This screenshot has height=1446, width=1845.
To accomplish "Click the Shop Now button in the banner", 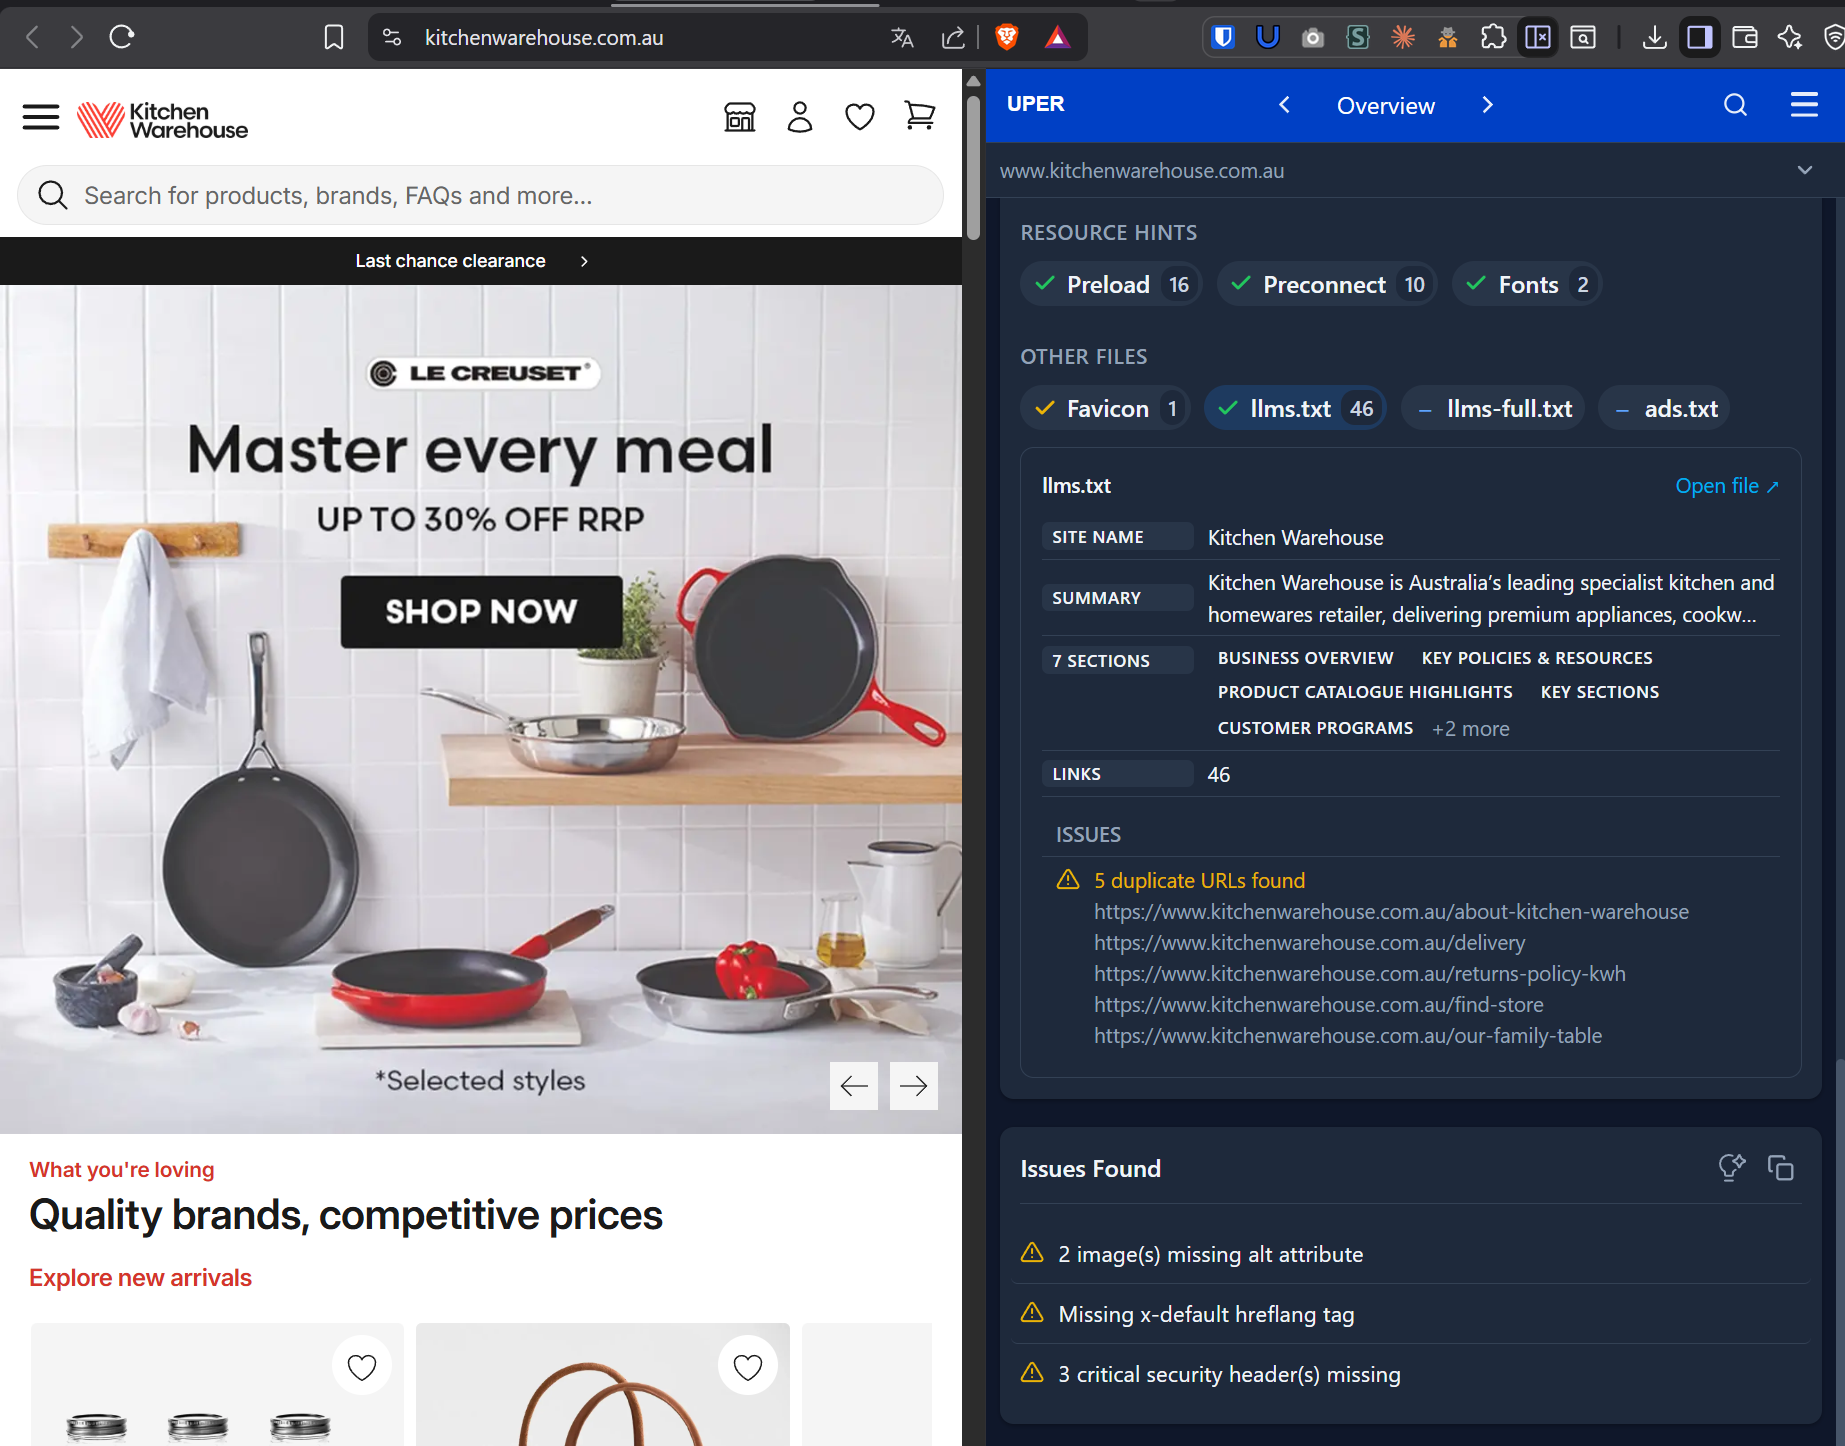I will pyautogui.click(x=481, y=611).
